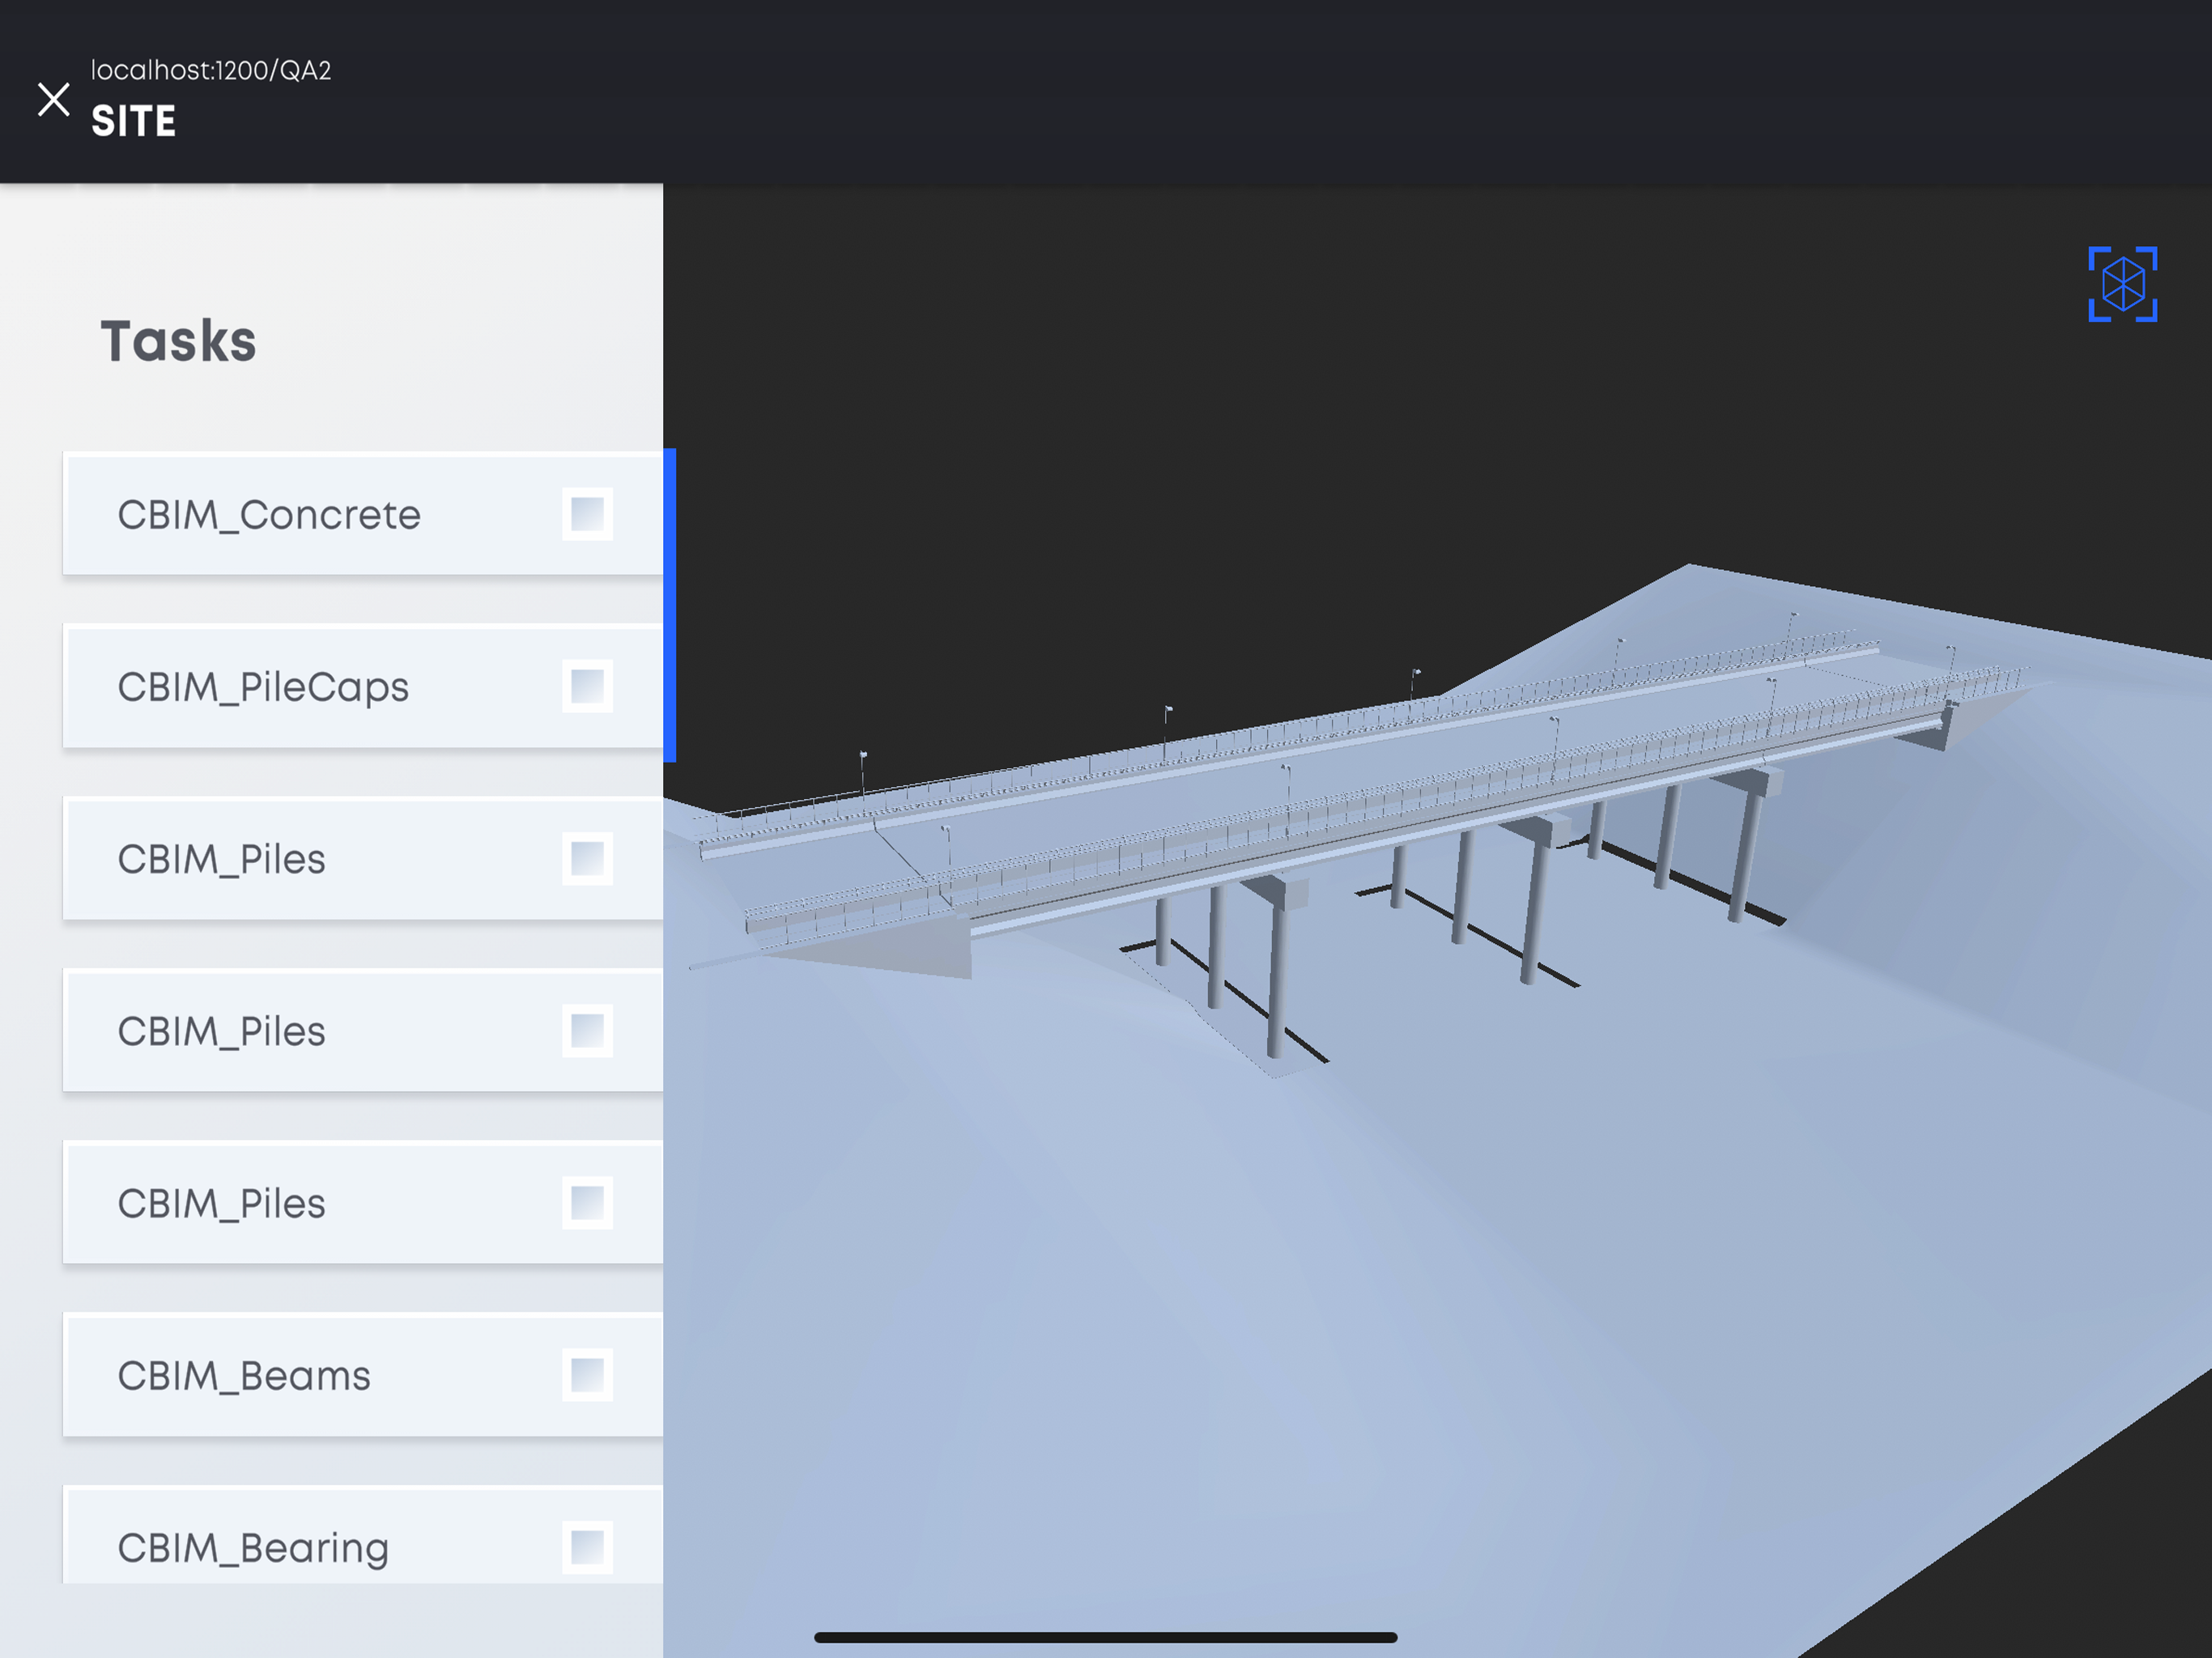Image resolution: width=2212 pixels, height=1658 pixels.
Task: Tick the CBIM_PileCaps checkbox
Action: pos(587,686)
